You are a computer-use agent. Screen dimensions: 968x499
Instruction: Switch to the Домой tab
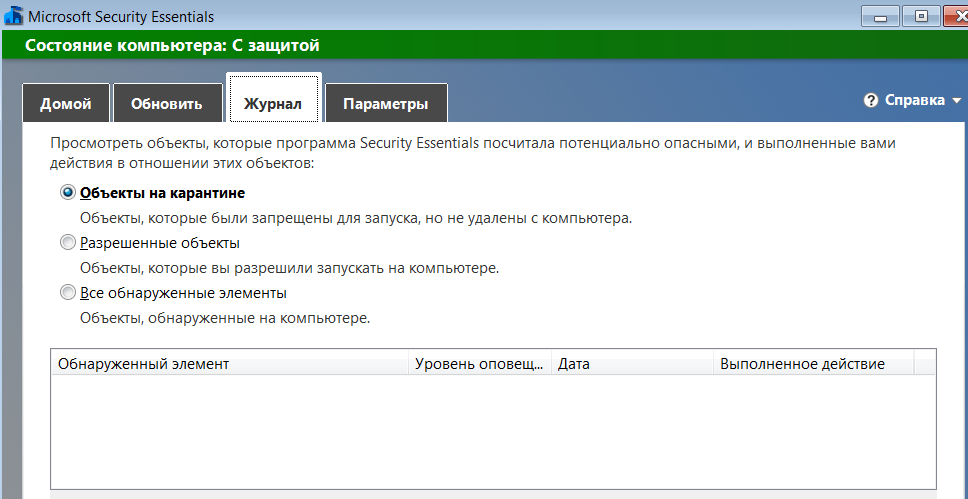(65, 103)
